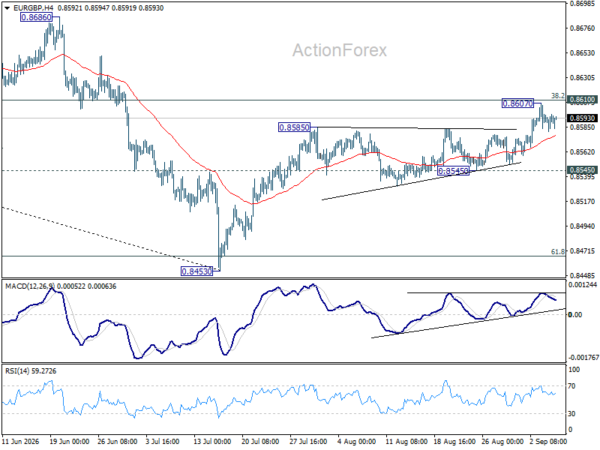
Task: Select the 0.84530 low price label
Action: pos(196,271)
